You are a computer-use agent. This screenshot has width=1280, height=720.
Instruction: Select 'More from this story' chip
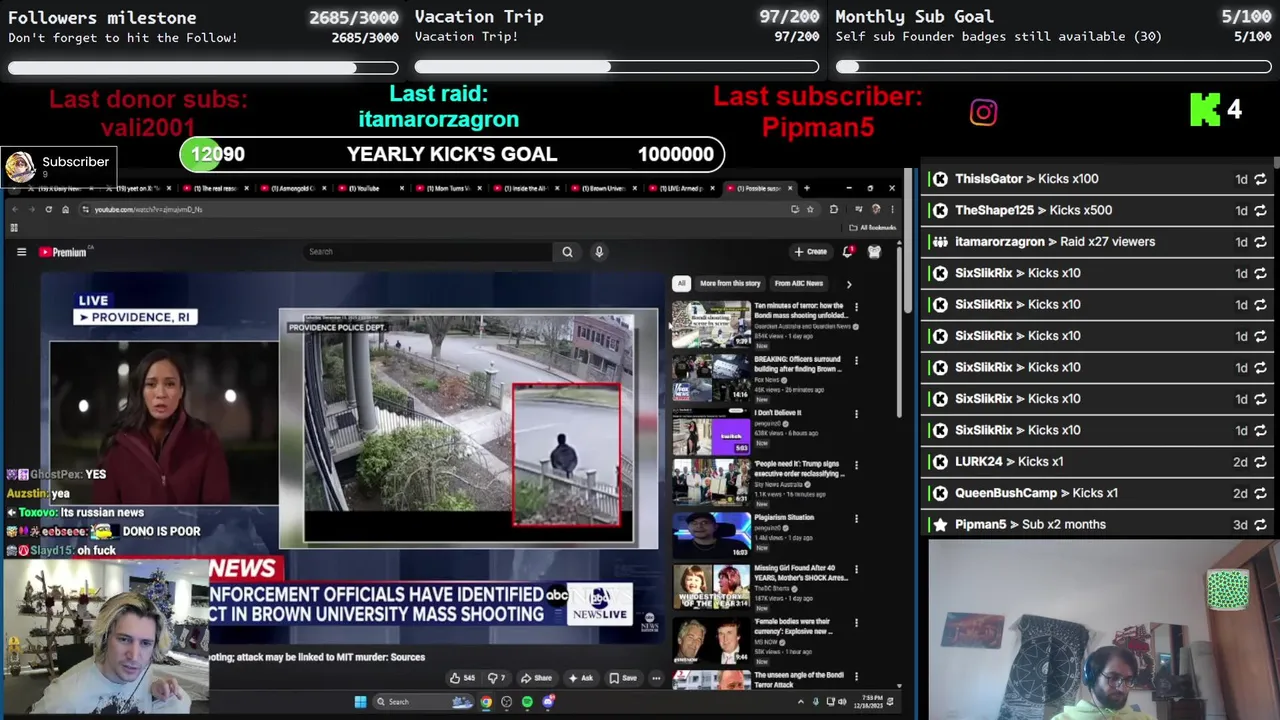click(730, 283)
